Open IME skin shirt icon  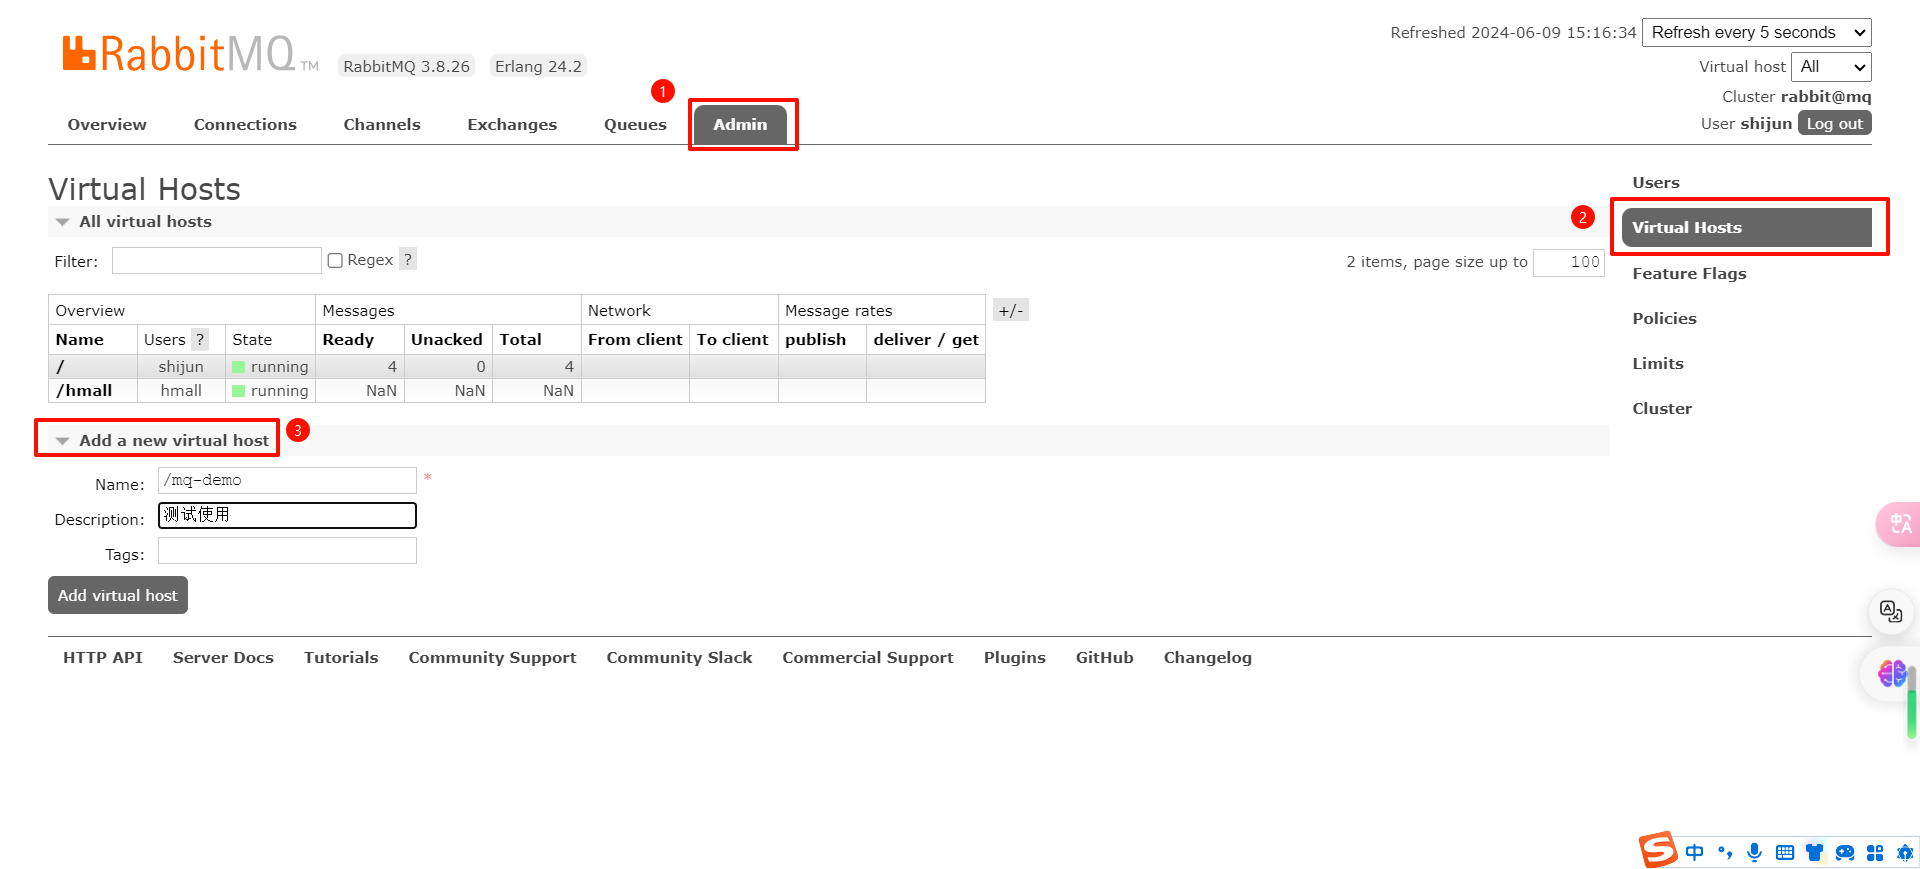(x=1814, y=852)
